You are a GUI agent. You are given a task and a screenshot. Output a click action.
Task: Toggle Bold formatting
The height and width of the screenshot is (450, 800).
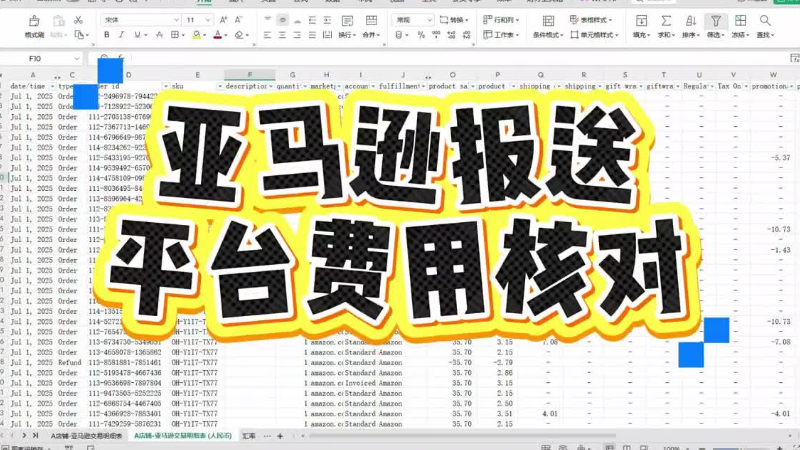click(x=106, y=35)
